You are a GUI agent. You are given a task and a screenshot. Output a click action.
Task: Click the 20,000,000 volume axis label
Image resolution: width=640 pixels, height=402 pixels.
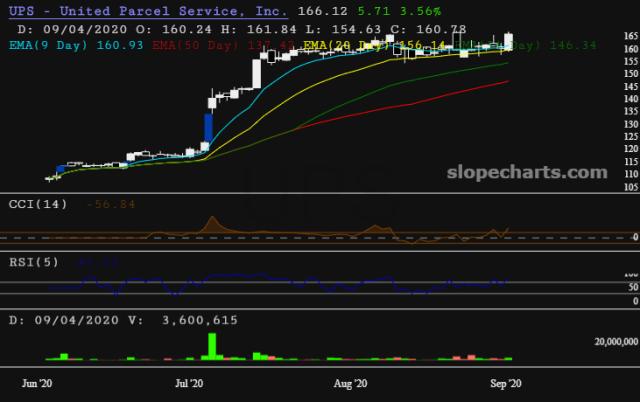click(x=616, y=342)
